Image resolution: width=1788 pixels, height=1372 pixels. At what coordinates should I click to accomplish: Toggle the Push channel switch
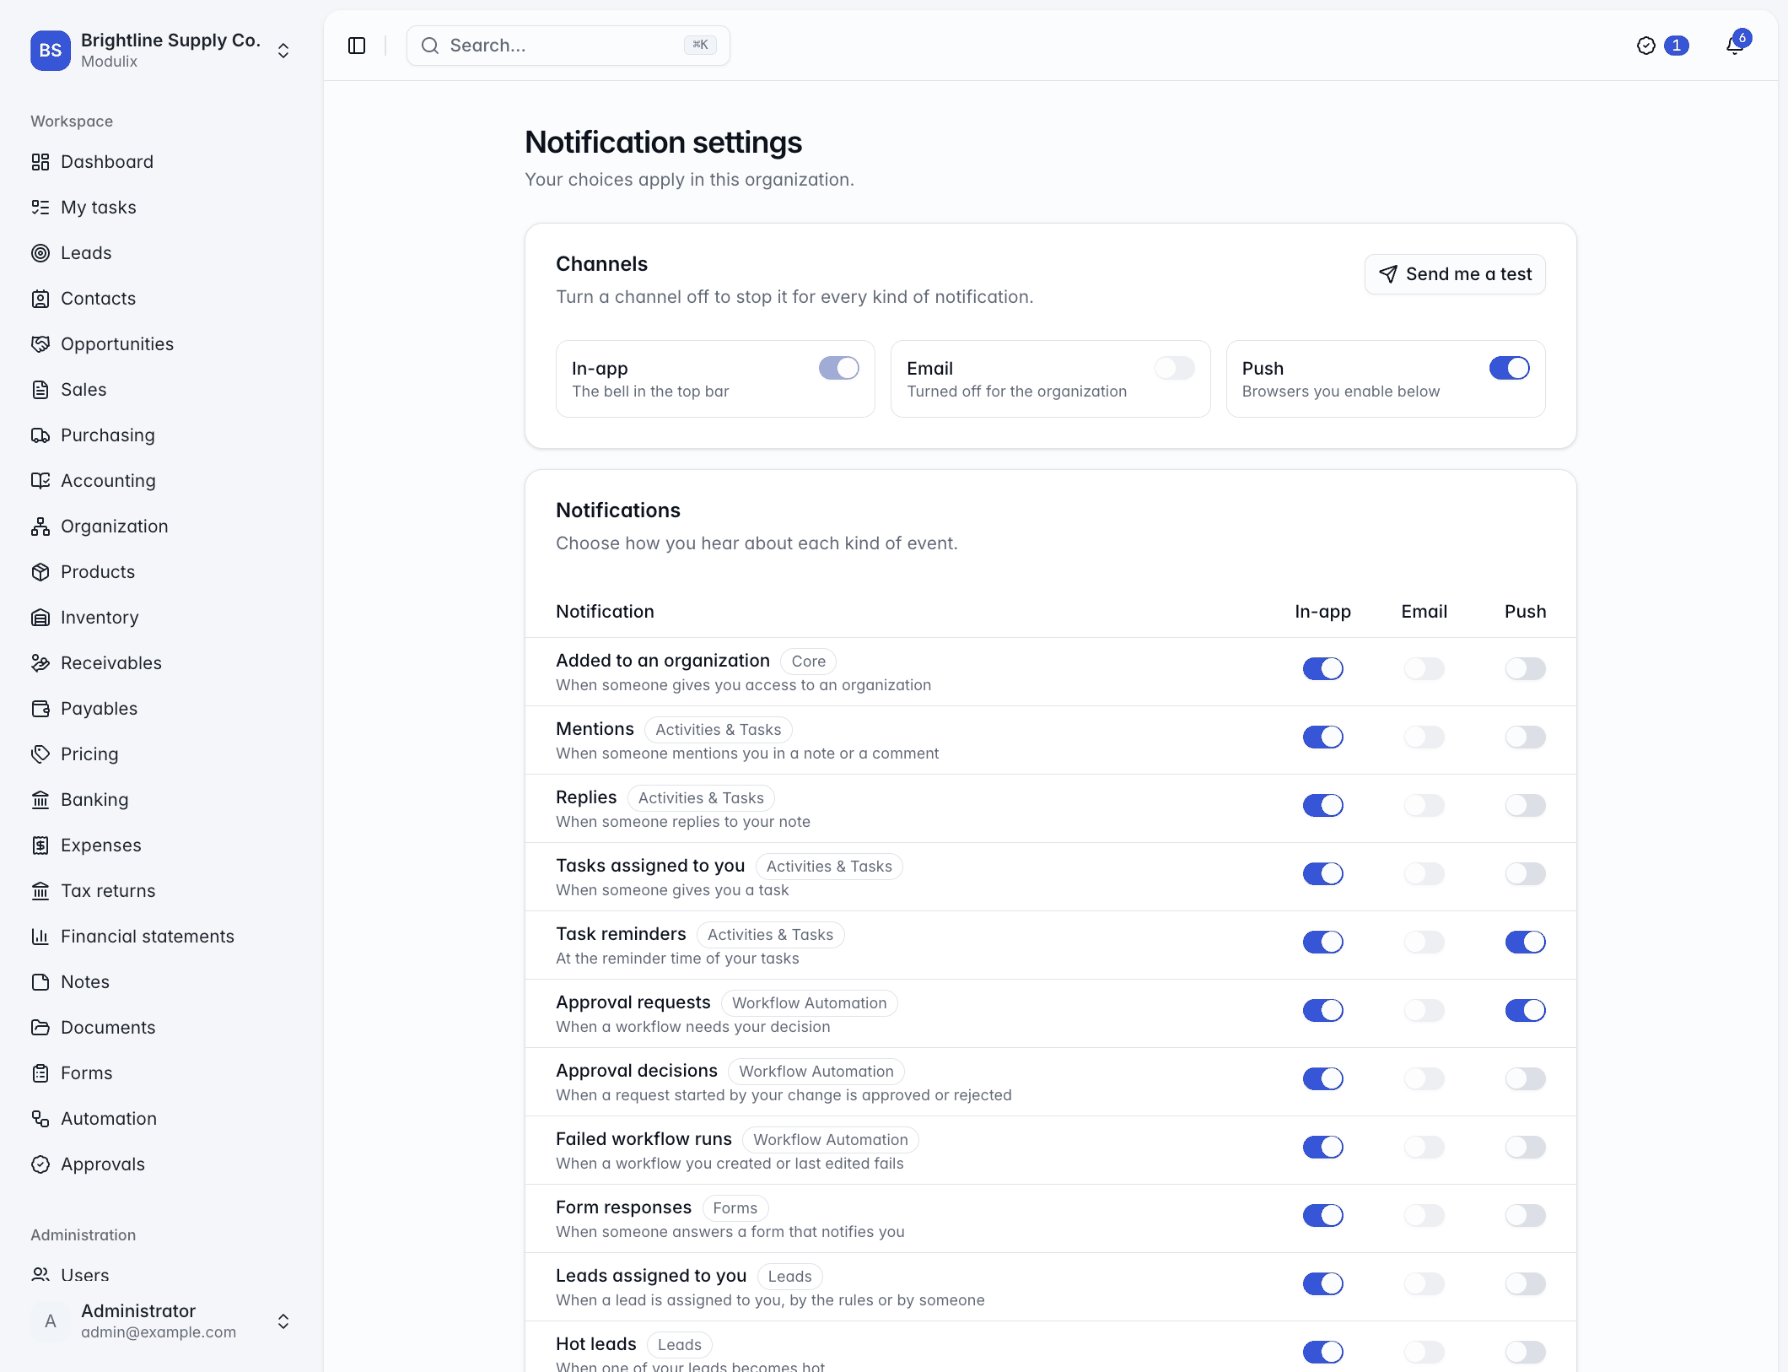(1510, 368)
